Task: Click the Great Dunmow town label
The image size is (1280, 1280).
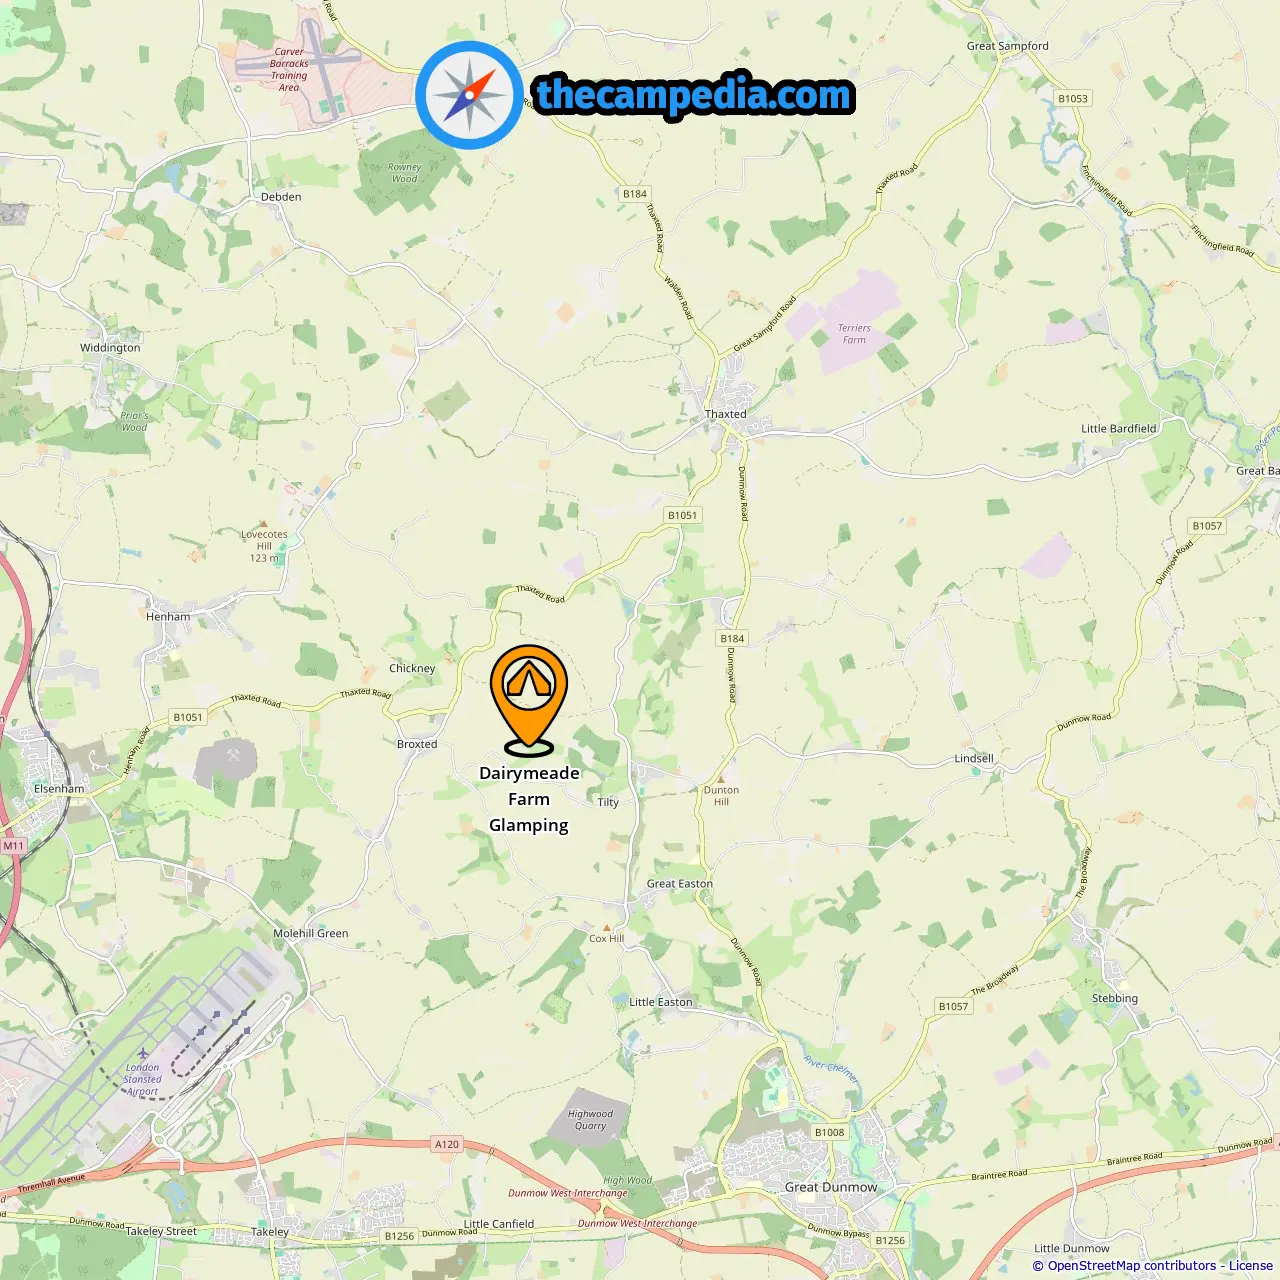Action: 831,1187
